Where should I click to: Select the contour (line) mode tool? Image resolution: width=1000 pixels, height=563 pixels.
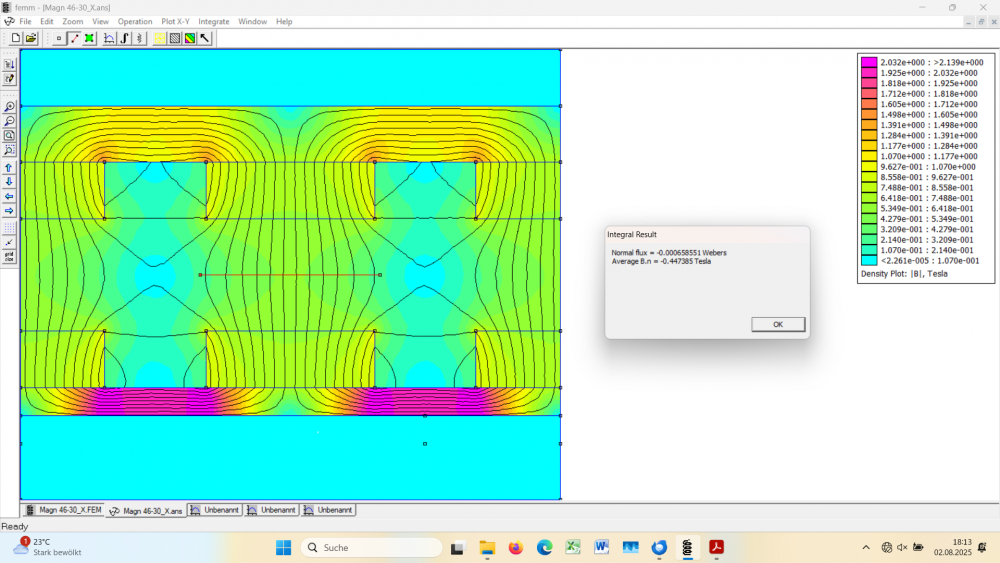74,38
